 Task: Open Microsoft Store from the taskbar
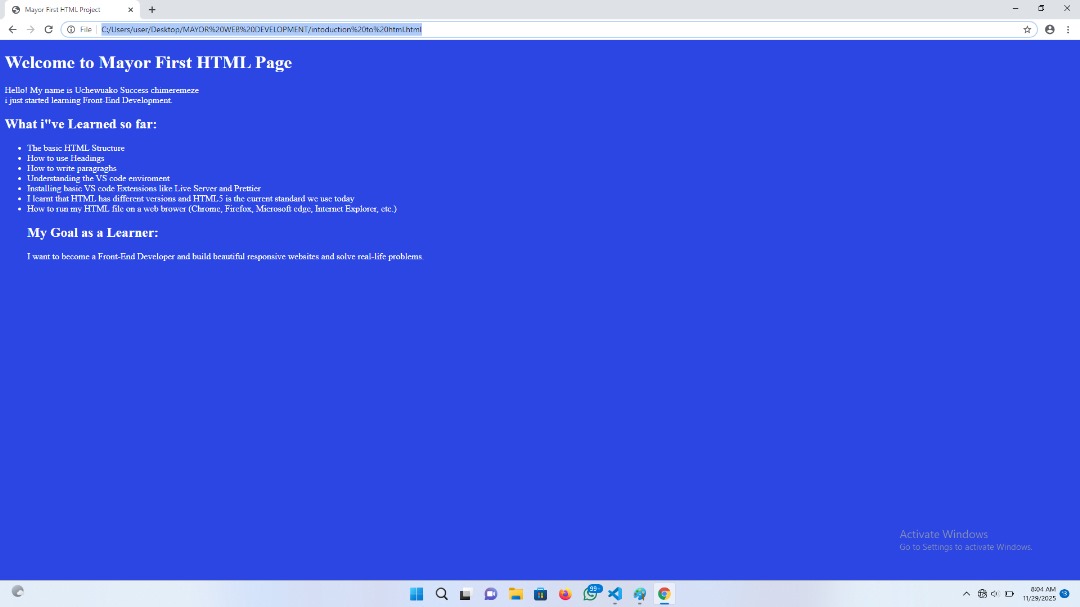541,594
